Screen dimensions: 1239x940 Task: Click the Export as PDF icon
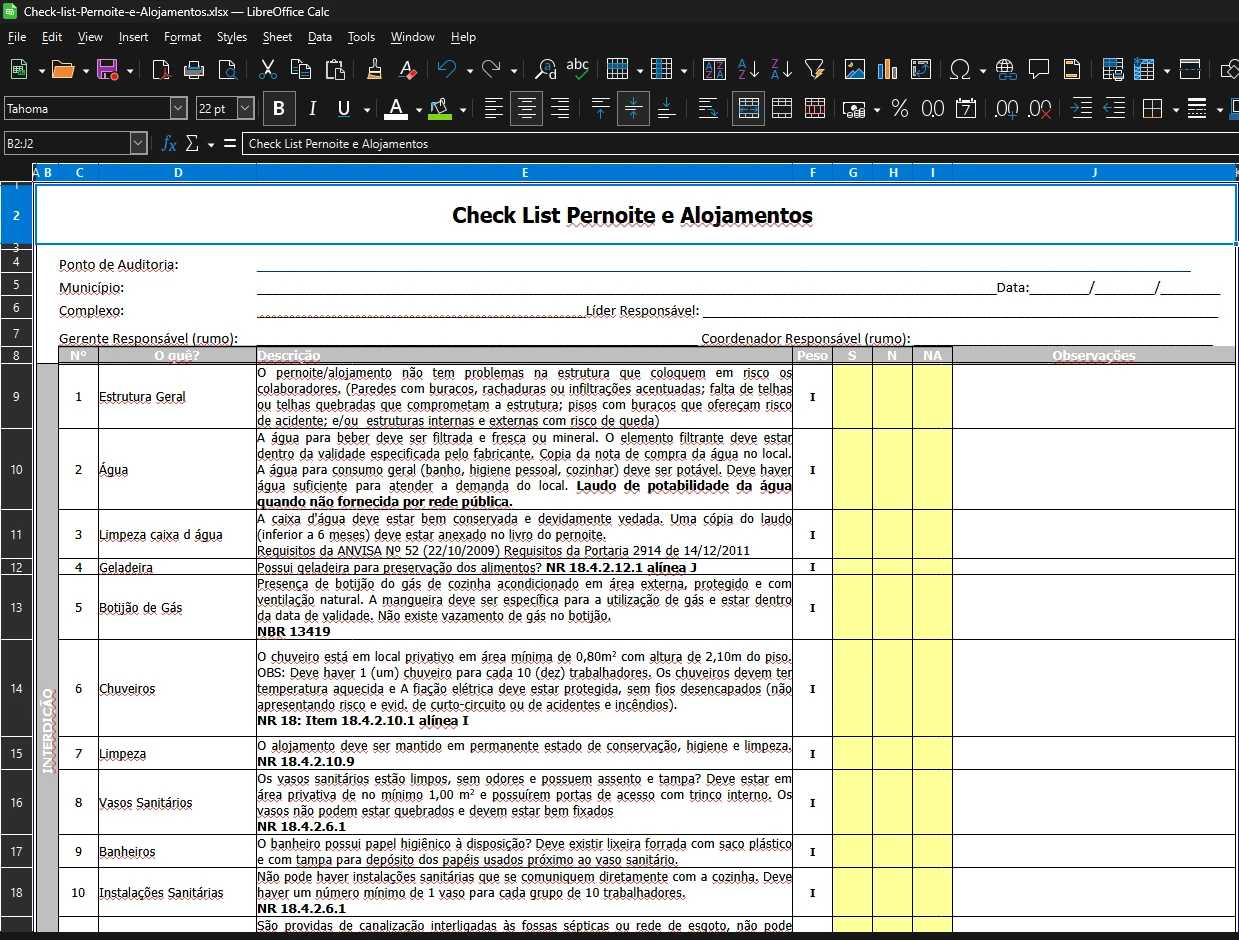pyautogui.click(x=161, y=69)
